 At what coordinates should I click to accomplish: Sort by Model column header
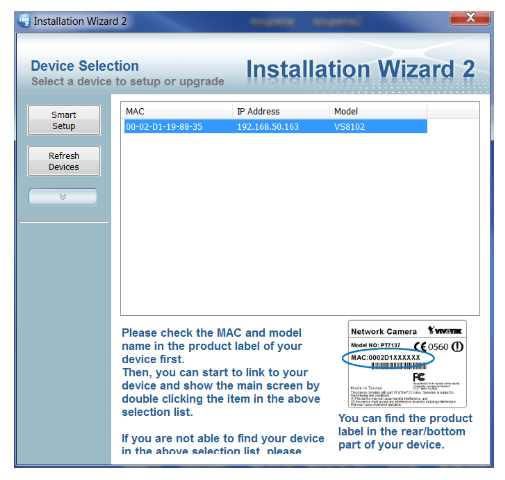[378, 111]
